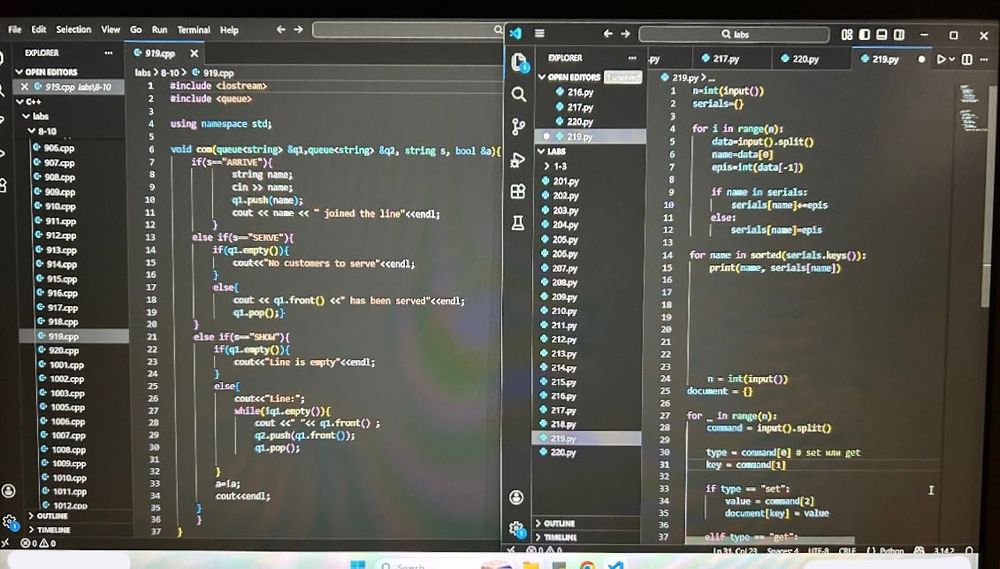Open the hamburger application menu in right window
The image size is (1000, 569).
[540, 33]
